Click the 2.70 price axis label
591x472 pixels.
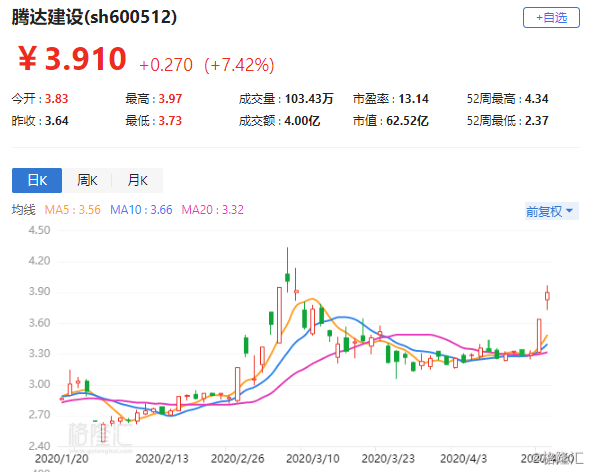pyautogui.click(x=40, y=415)
